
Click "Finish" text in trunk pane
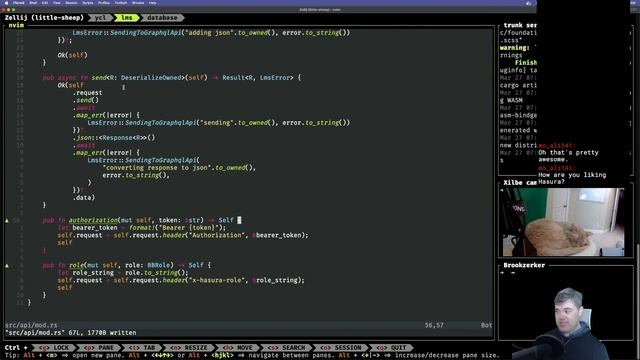tap(526, 62)
